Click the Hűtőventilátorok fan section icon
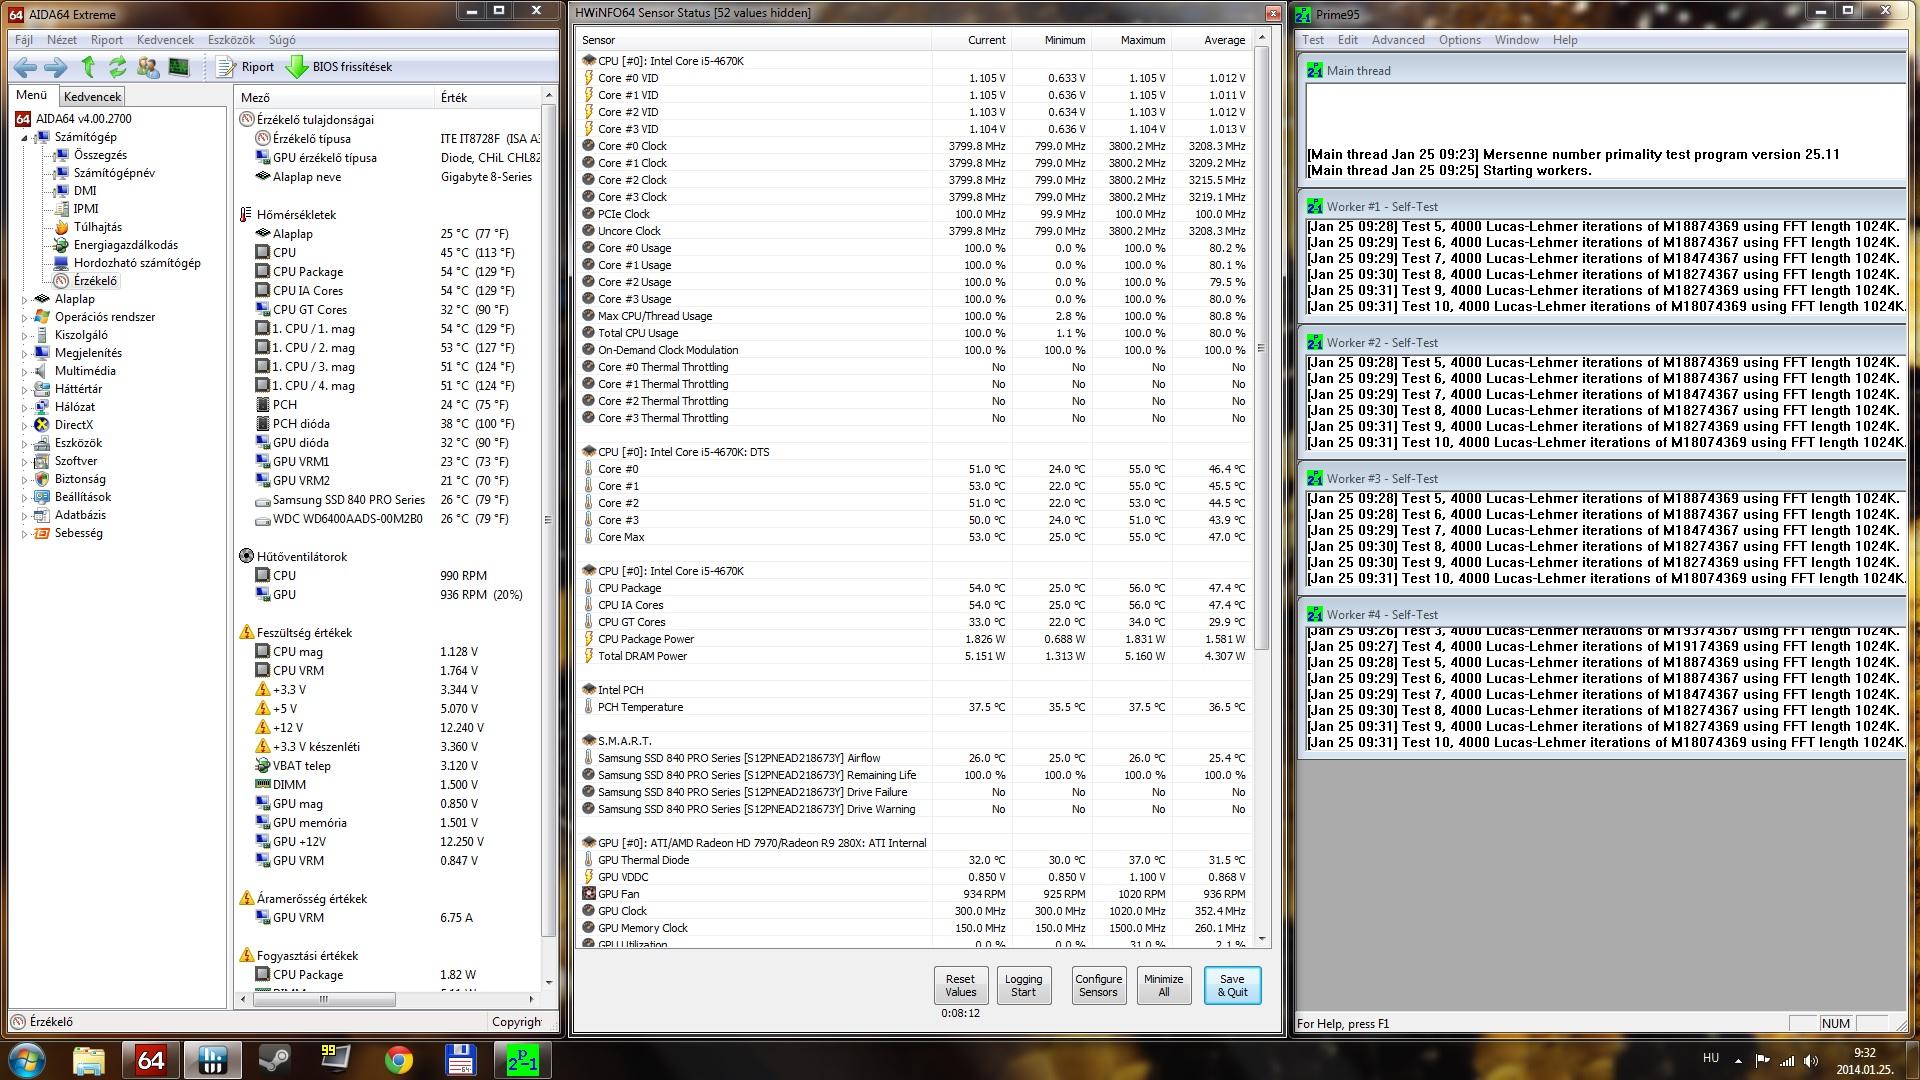 246,557
